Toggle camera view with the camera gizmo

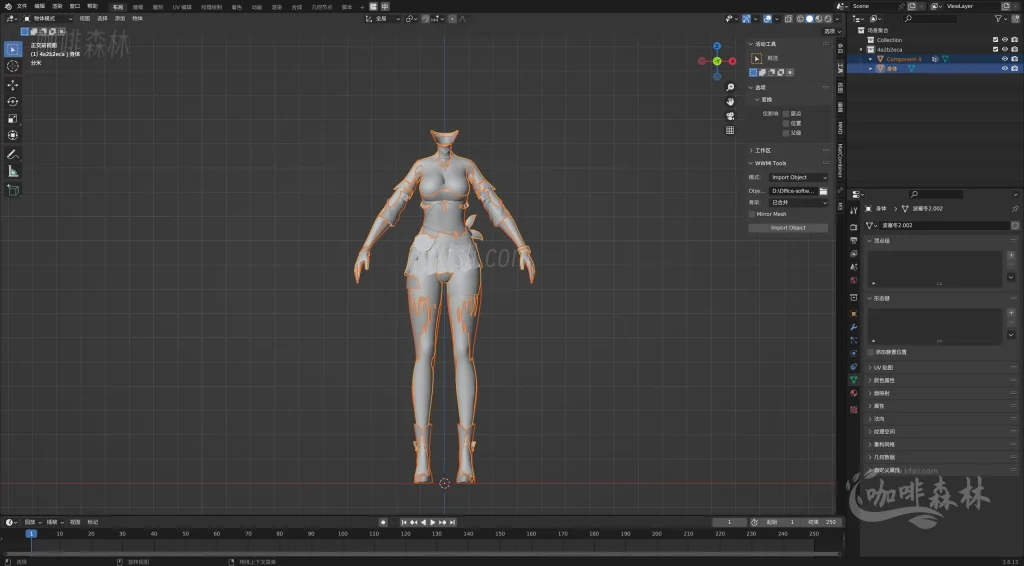coord(730,116)
